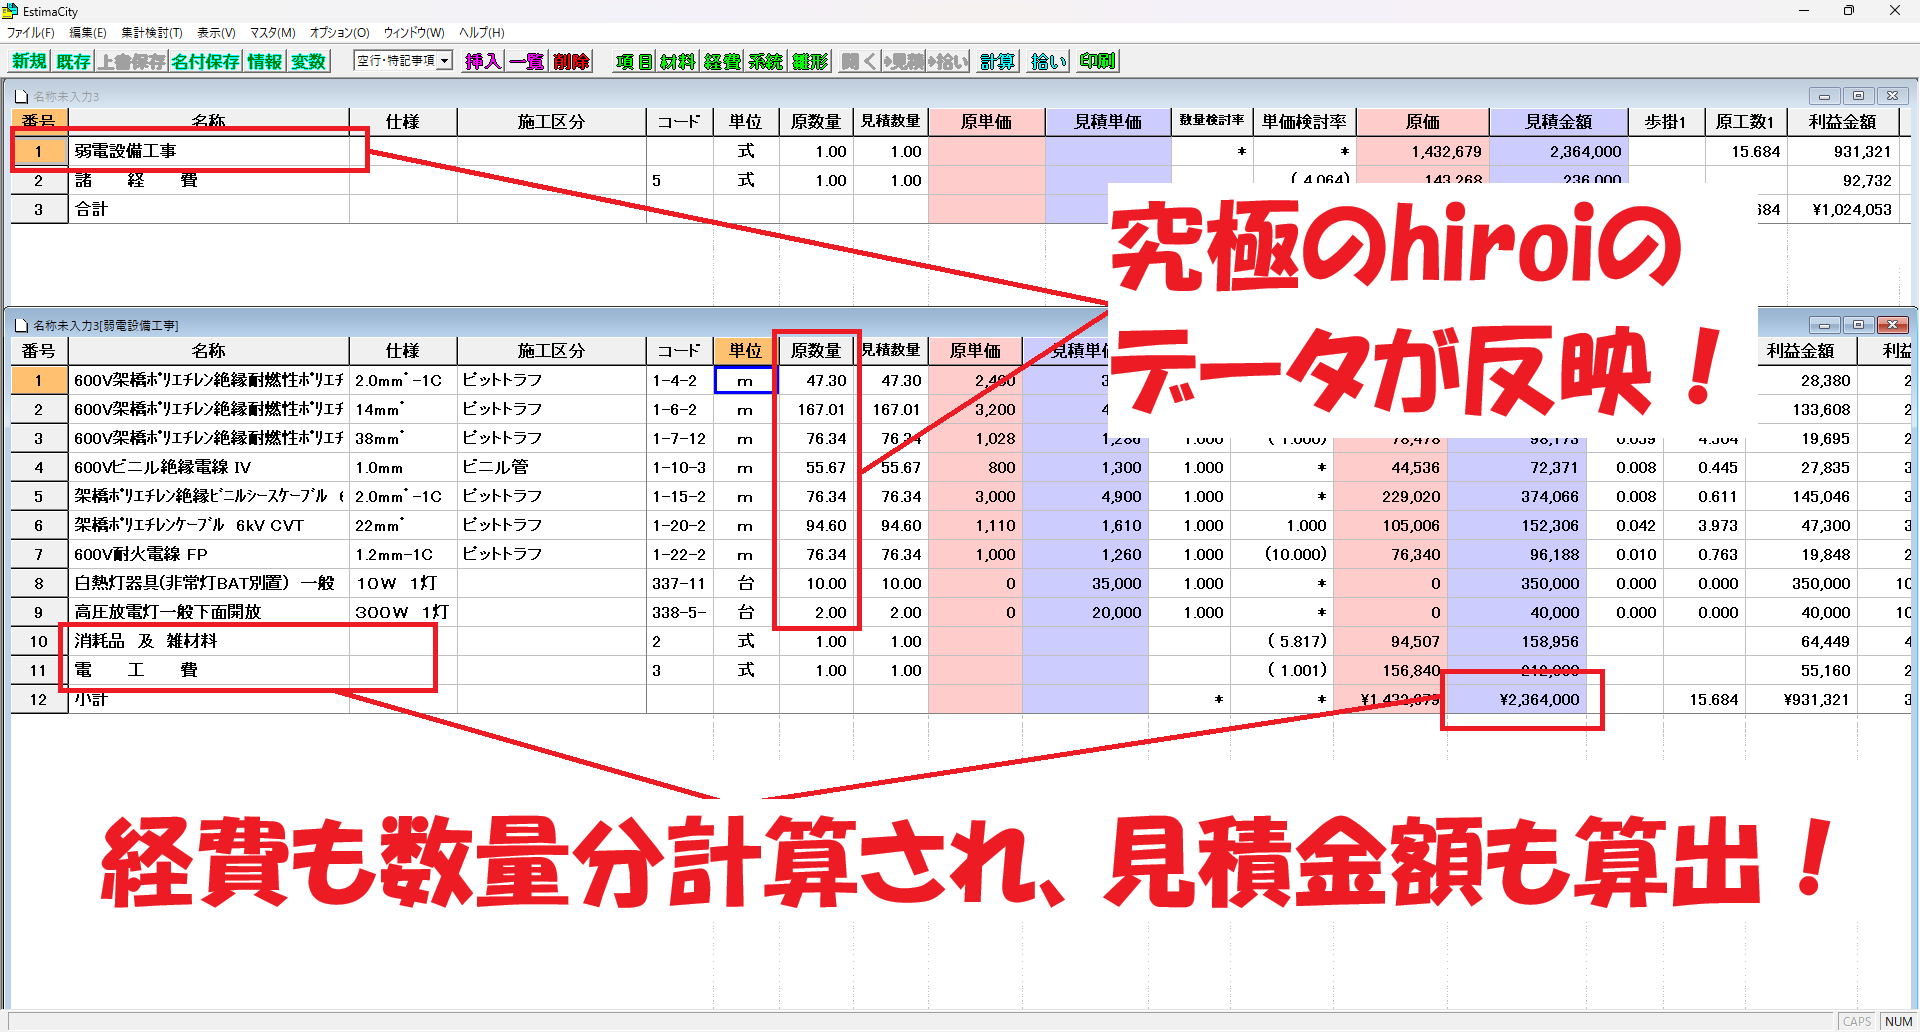Click the 経費 (Expenses) toolbar button
This screenshot has height=1032, width=1920.
[722, 61]
